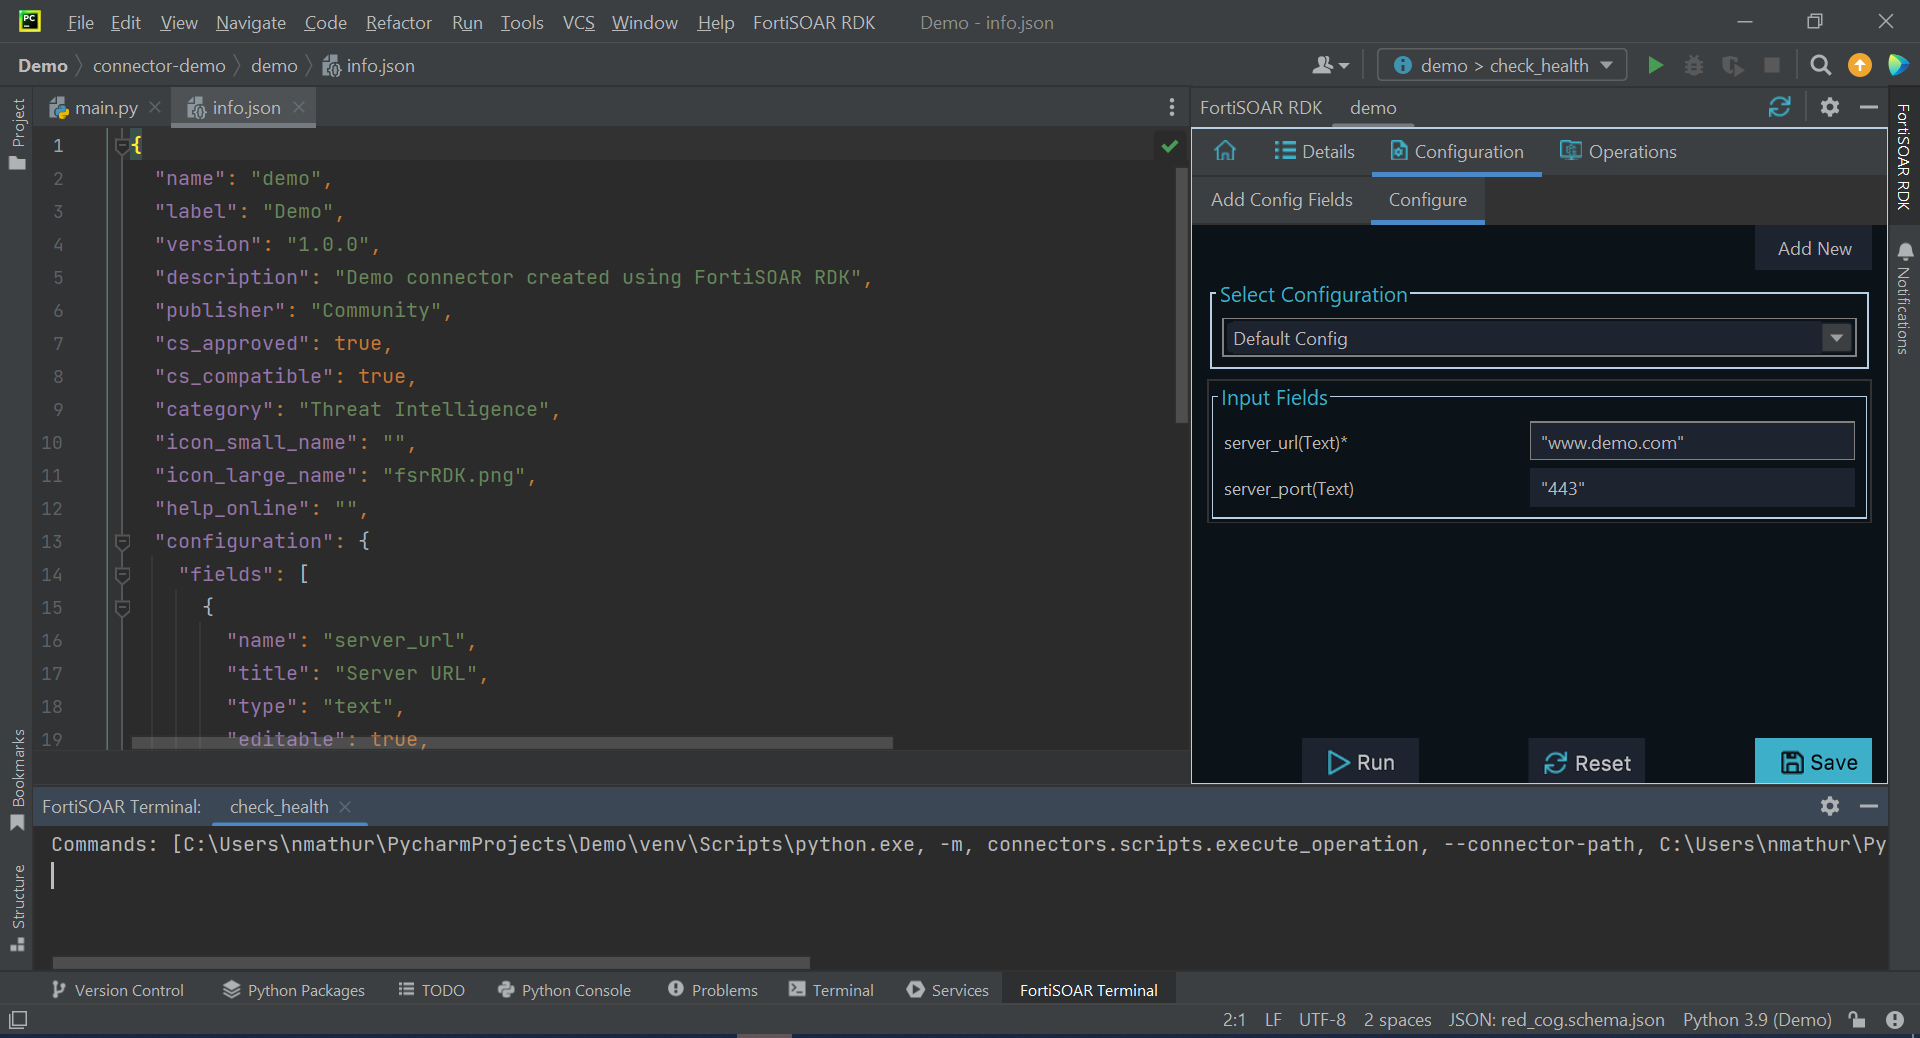
Task: Click the editor tabs more-options icon
Action: [1171, 107]
